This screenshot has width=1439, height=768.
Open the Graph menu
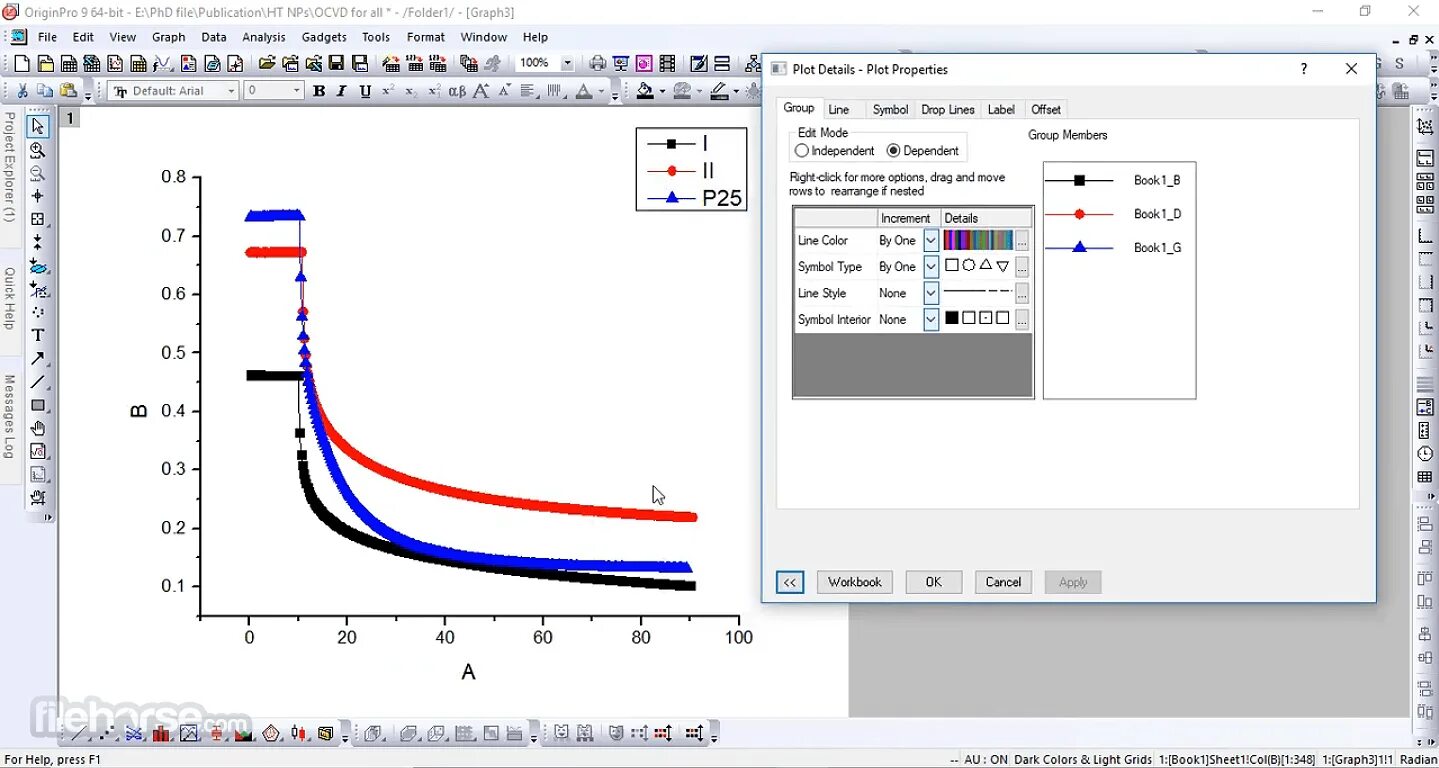169,37
